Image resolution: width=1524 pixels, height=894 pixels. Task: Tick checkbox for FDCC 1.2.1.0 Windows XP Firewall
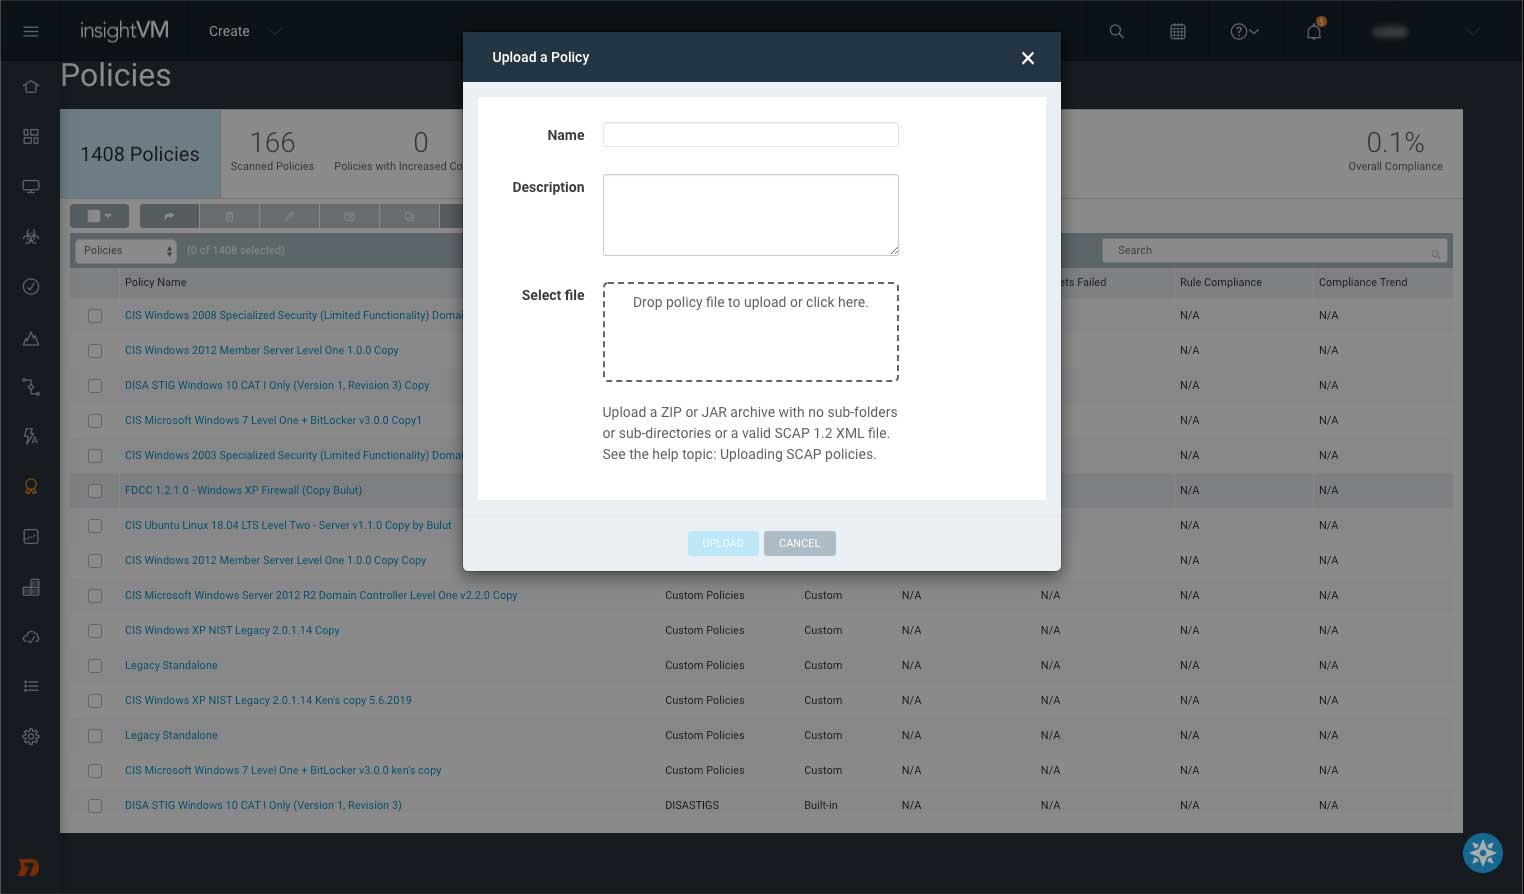click(95, 491)
